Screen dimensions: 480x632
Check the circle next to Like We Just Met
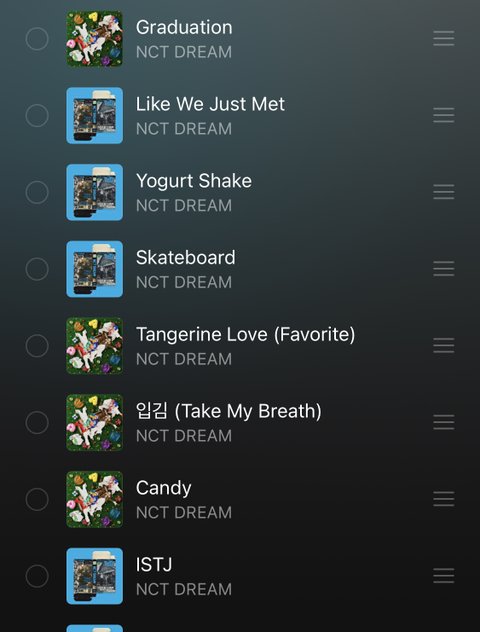pos(37,115)
